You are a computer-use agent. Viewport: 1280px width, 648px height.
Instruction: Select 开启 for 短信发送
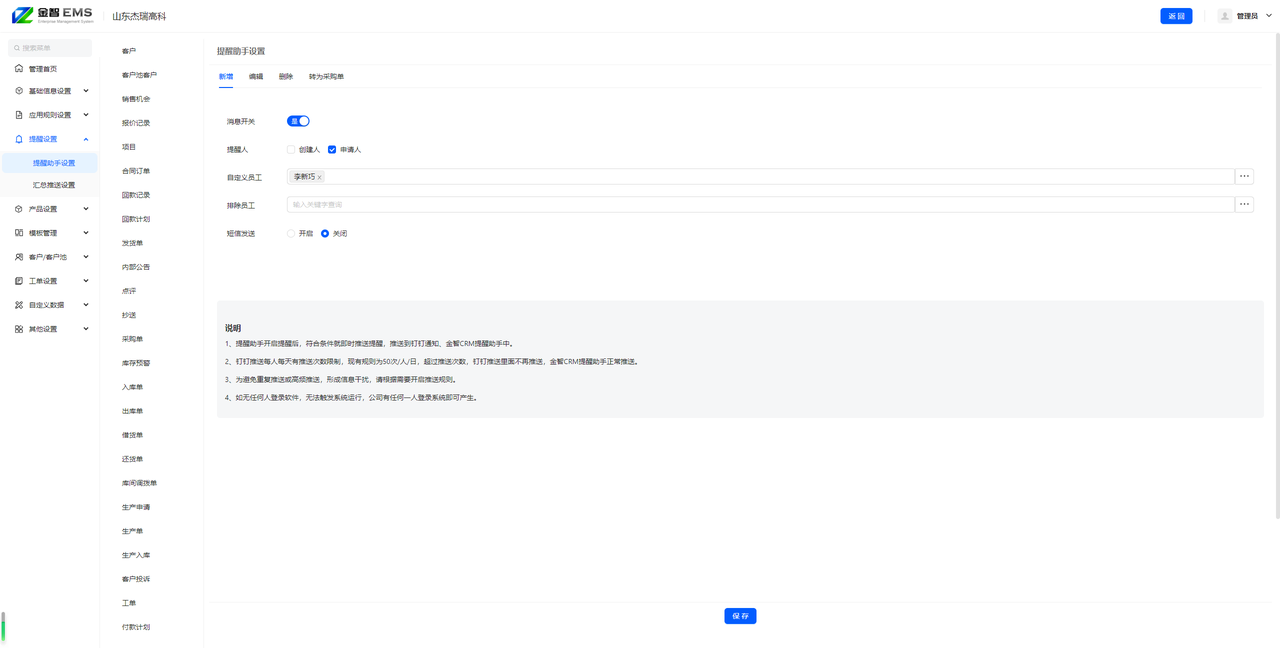pos(291,233)
